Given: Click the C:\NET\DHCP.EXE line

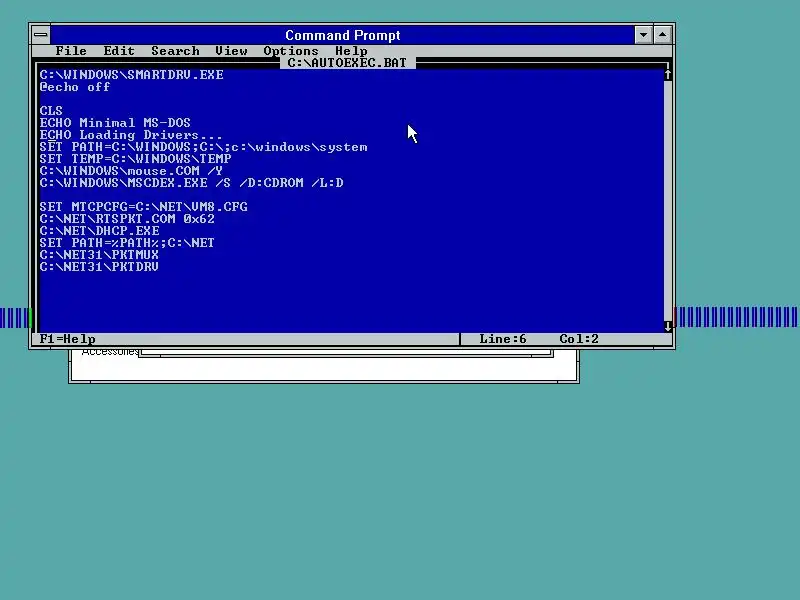Looking at the screenshot, I should point(99,231).
